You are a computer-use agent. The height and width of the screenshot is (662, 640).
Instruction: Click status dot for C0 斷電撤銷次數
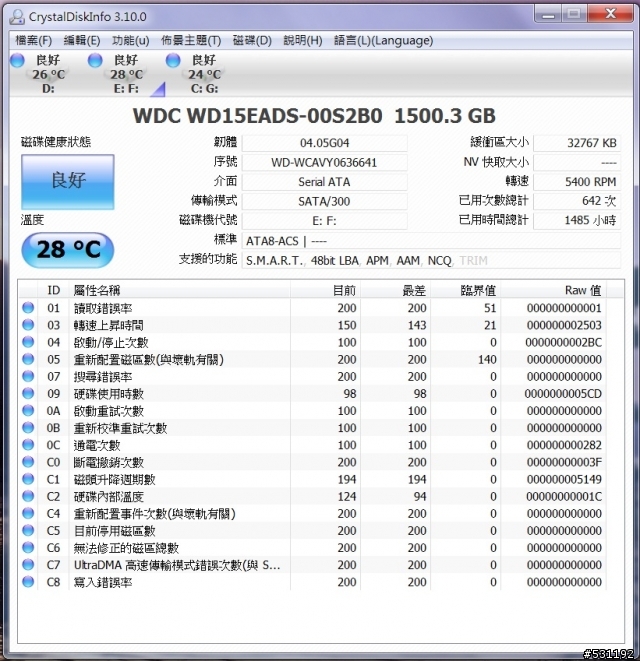click(x=28, y=462)
